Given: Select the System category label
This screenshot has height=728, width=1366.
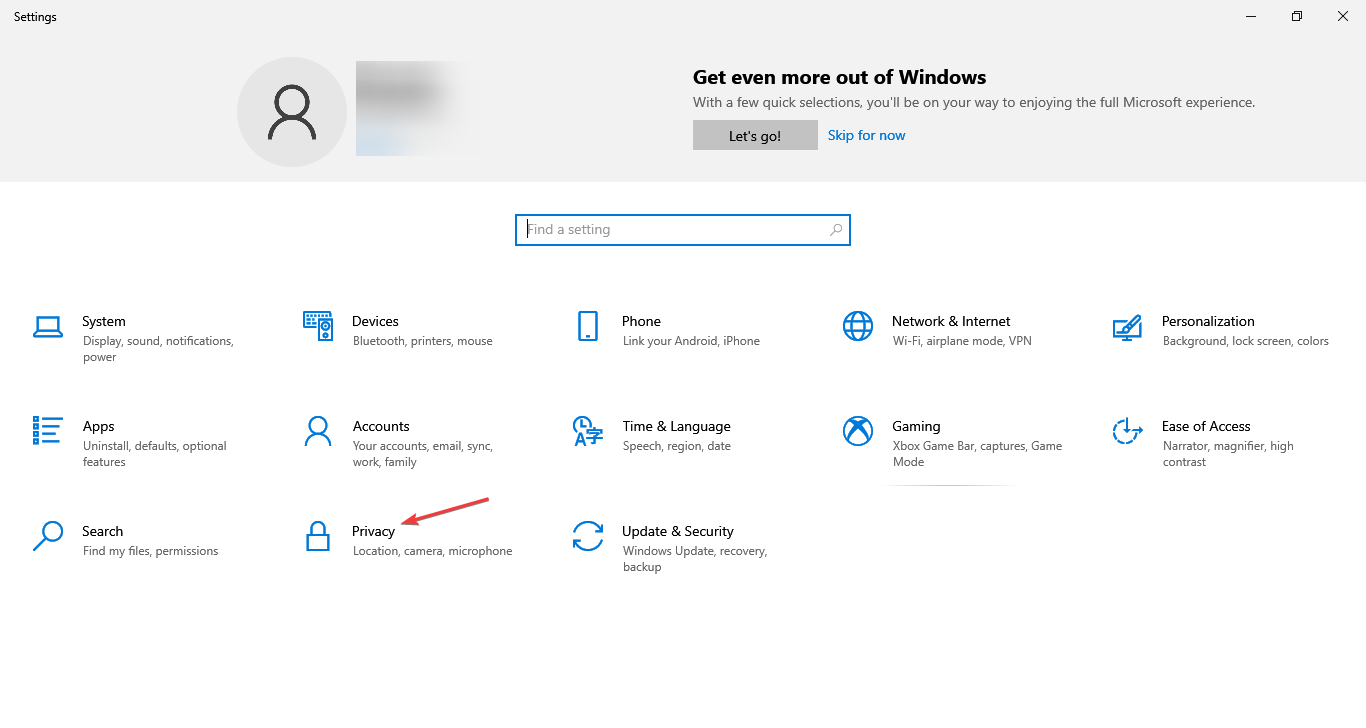Looking at the screenshot, I should [104, 321].
